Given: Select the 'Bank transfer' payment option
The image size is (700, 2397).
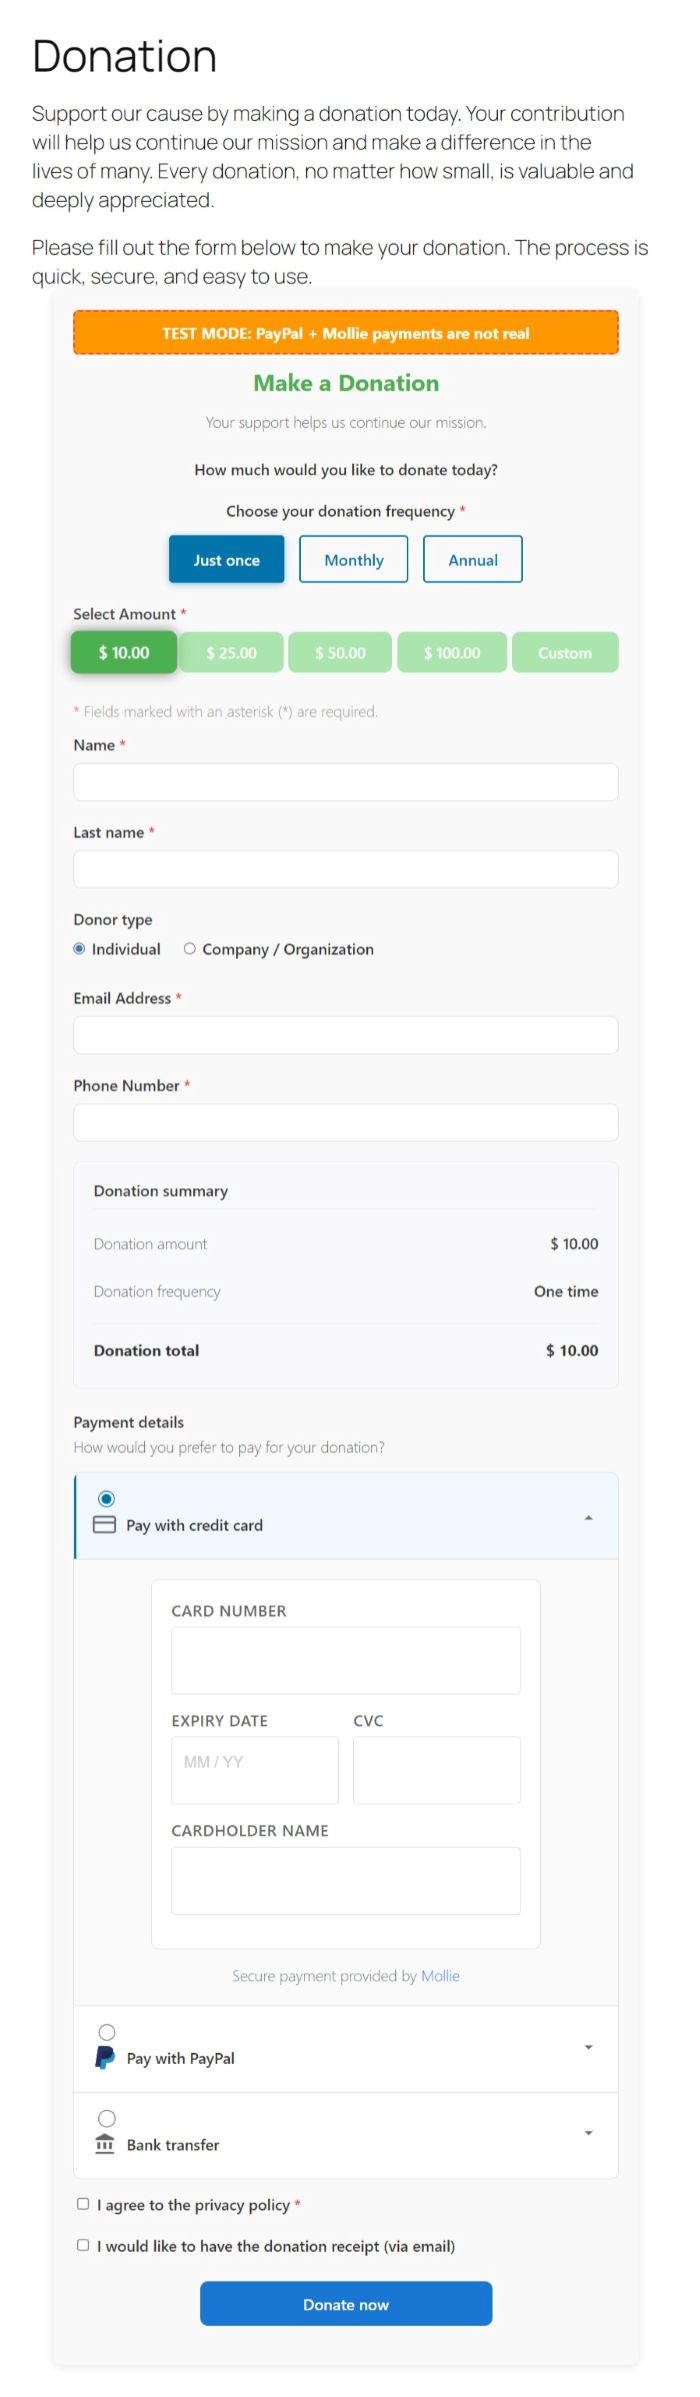Looking at the screenshot, I should [x=106, y=2119].
